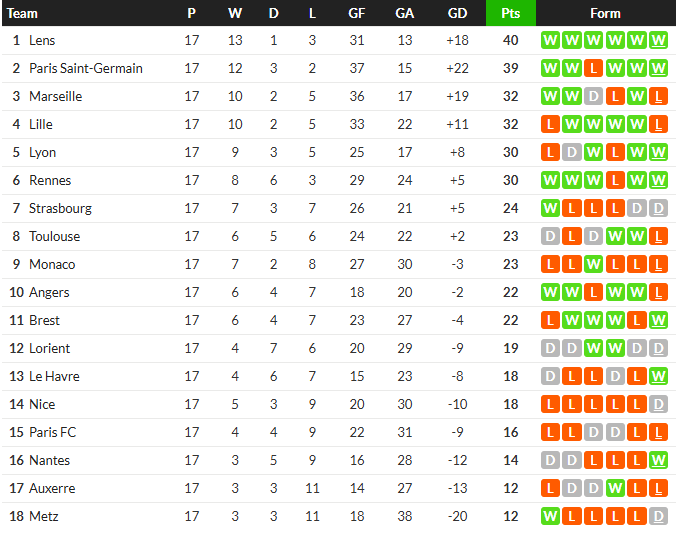Click Nice's last grey D form badge
Screen dimensions: 679x548
pyautogui.click(x=658, y=404)
